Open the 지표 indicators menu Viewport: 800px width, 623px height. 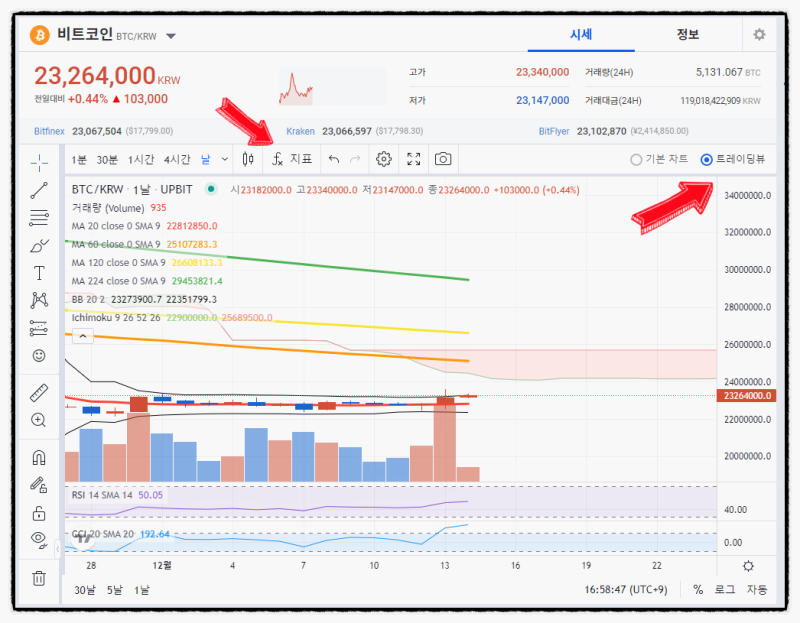[292, 159]
